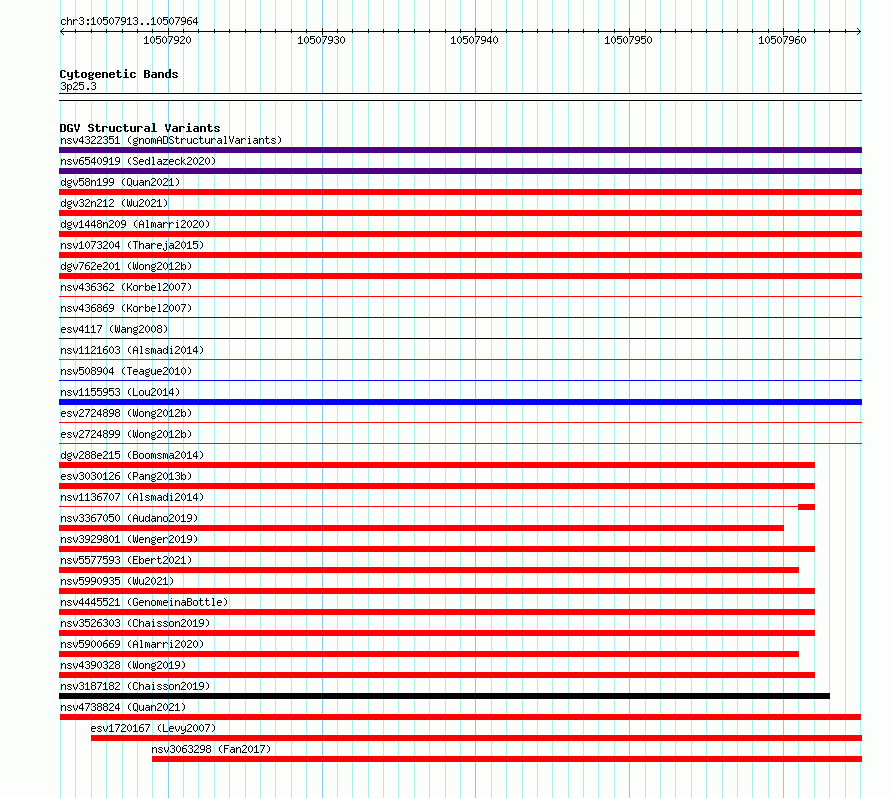Click the red bar for esv1720167 Levy2007

coord(476,738)
